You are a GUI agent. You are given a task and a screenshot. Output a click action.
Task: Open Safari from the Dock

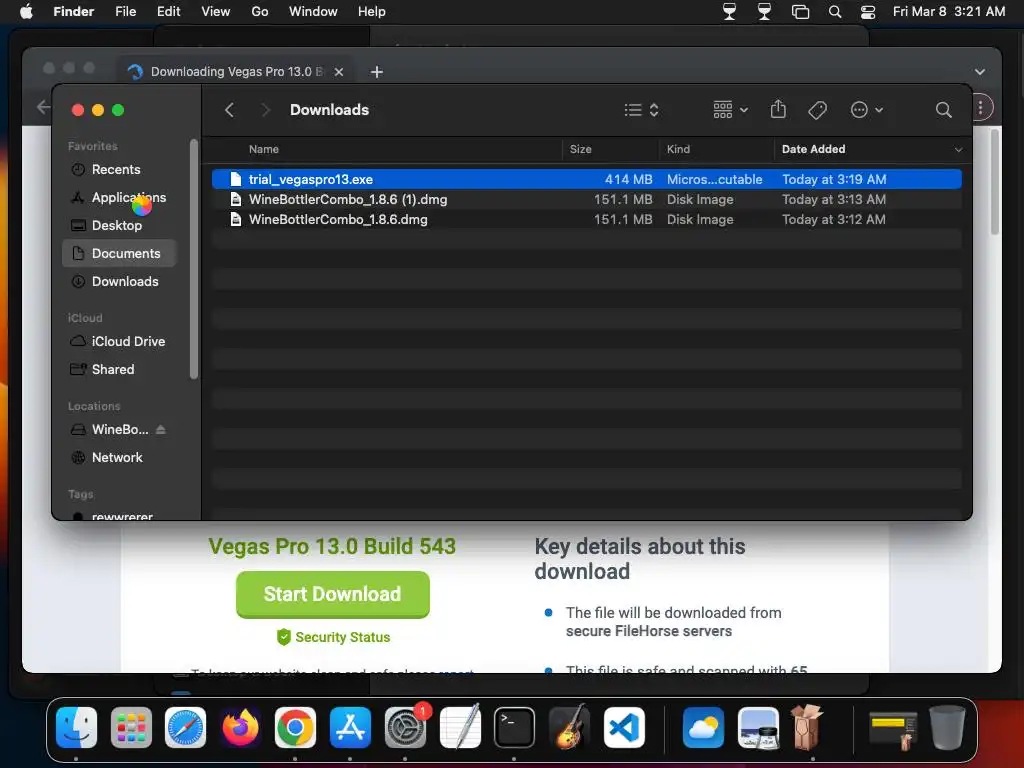click(x=185, y=728)
